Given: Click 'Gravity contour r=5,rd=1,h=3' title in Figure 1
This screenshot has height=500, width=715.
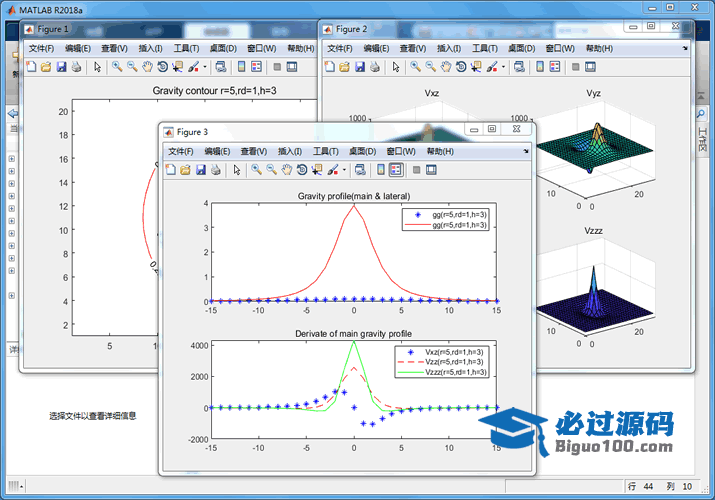Looking at the screenshot, I should pyautogui.click(x=214, y=91).
